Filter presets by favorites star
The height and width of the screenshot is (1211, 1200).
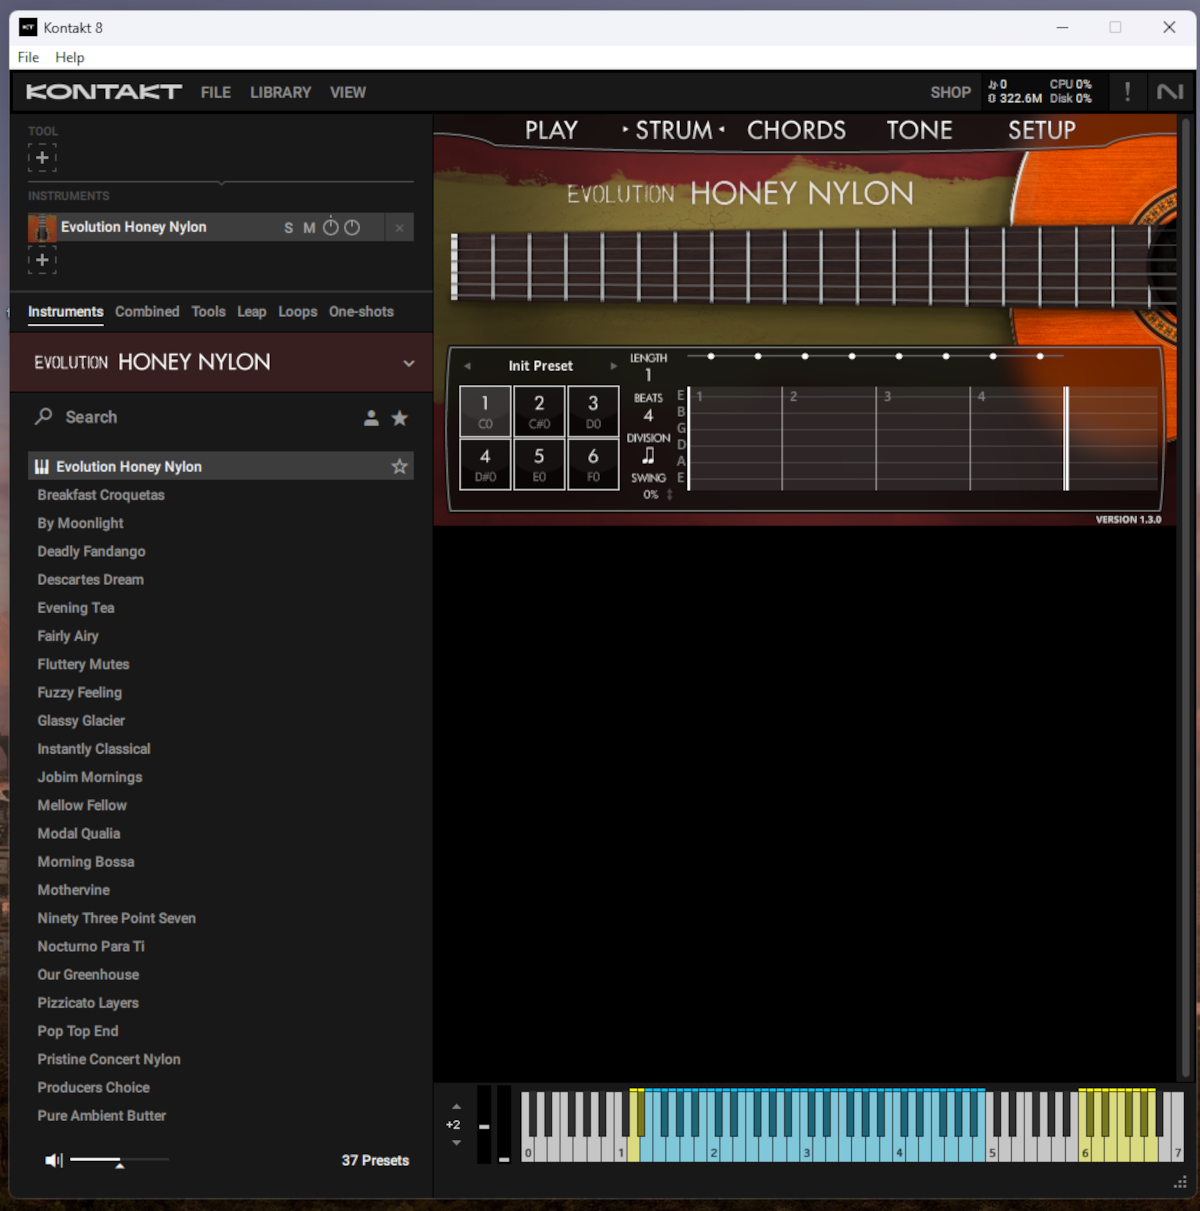pos(400,418)
